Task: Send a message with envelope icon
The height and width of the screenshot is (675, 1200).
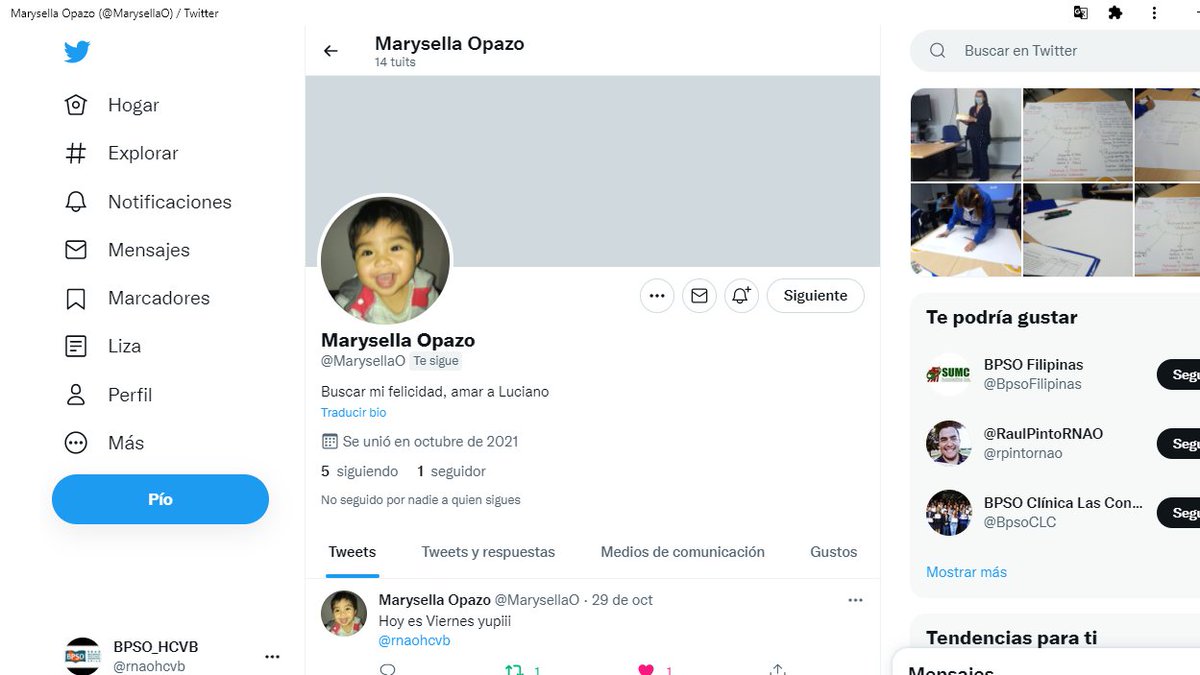Action: tap(699, 296)
